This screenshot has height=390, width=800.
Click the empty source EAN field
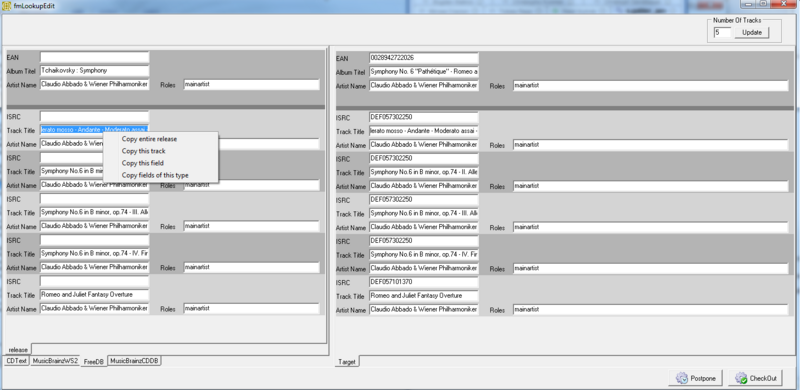click(94, 57)
